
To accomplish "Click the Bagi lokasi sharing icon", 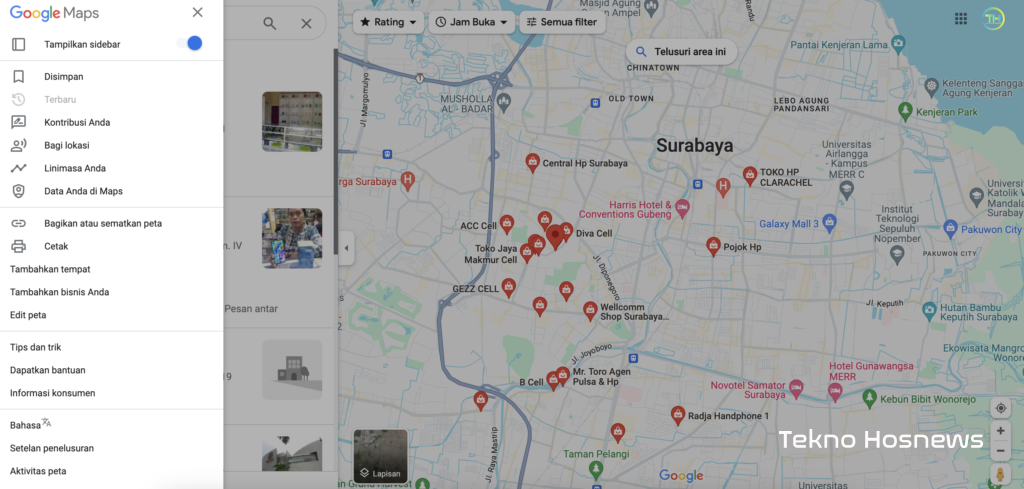I will coord(18,145).
